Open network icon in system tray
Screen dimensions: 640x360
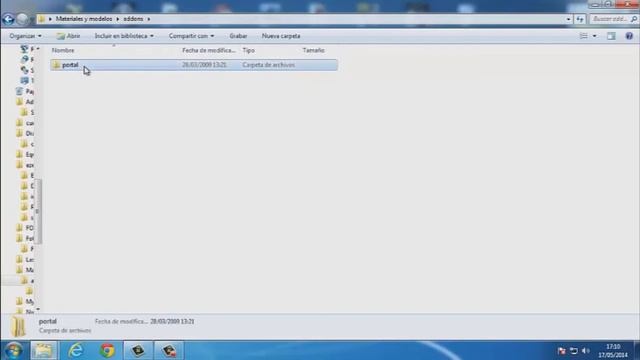[x=573, y=351]
